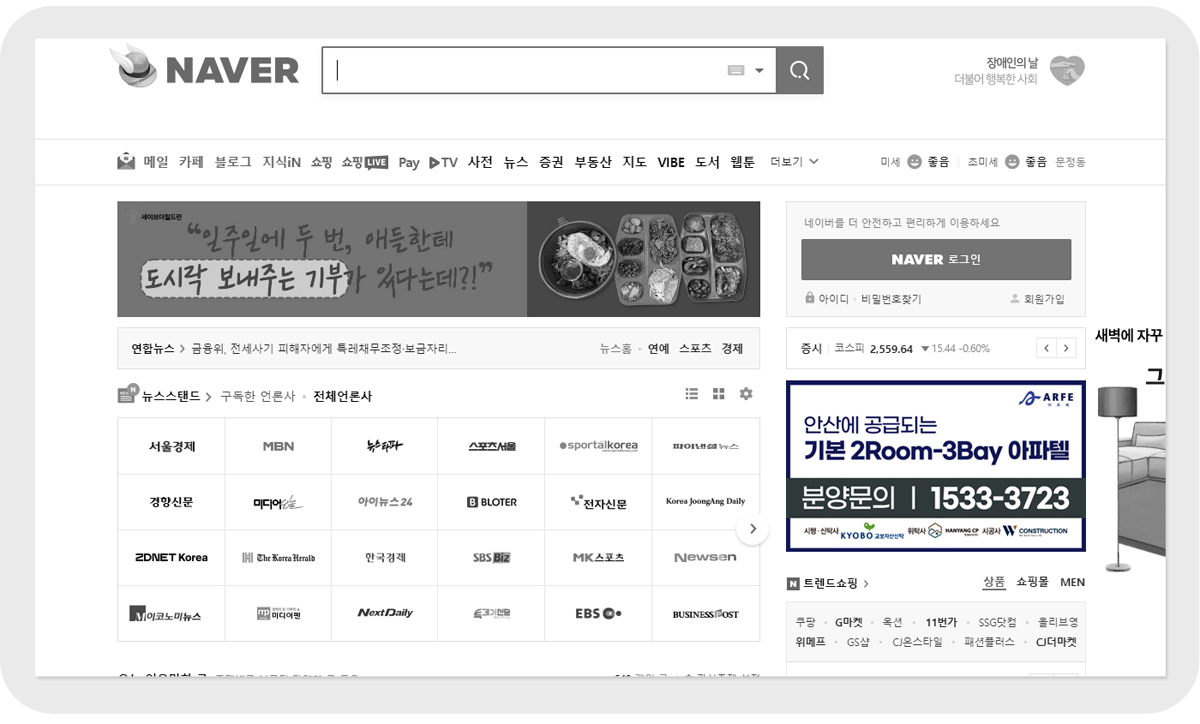The width and height of the screenshot is (1200, 724).
Task: Open 웹툰 in the navigation bar
Action: click(x=743, y=162)
